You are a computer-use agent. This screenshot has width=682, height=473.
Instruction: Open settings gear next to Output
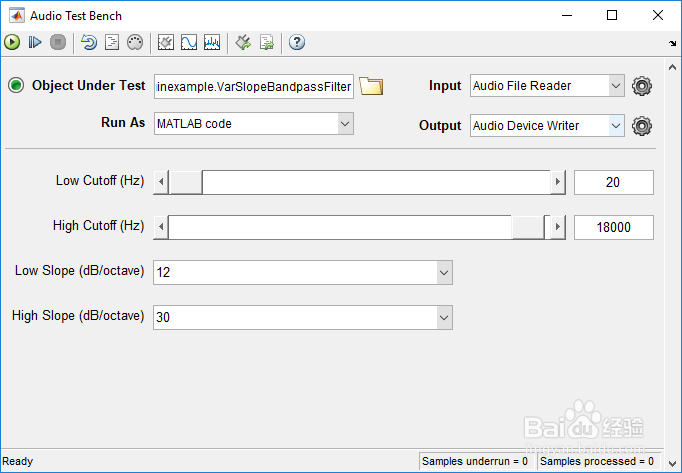pos(643,126)
